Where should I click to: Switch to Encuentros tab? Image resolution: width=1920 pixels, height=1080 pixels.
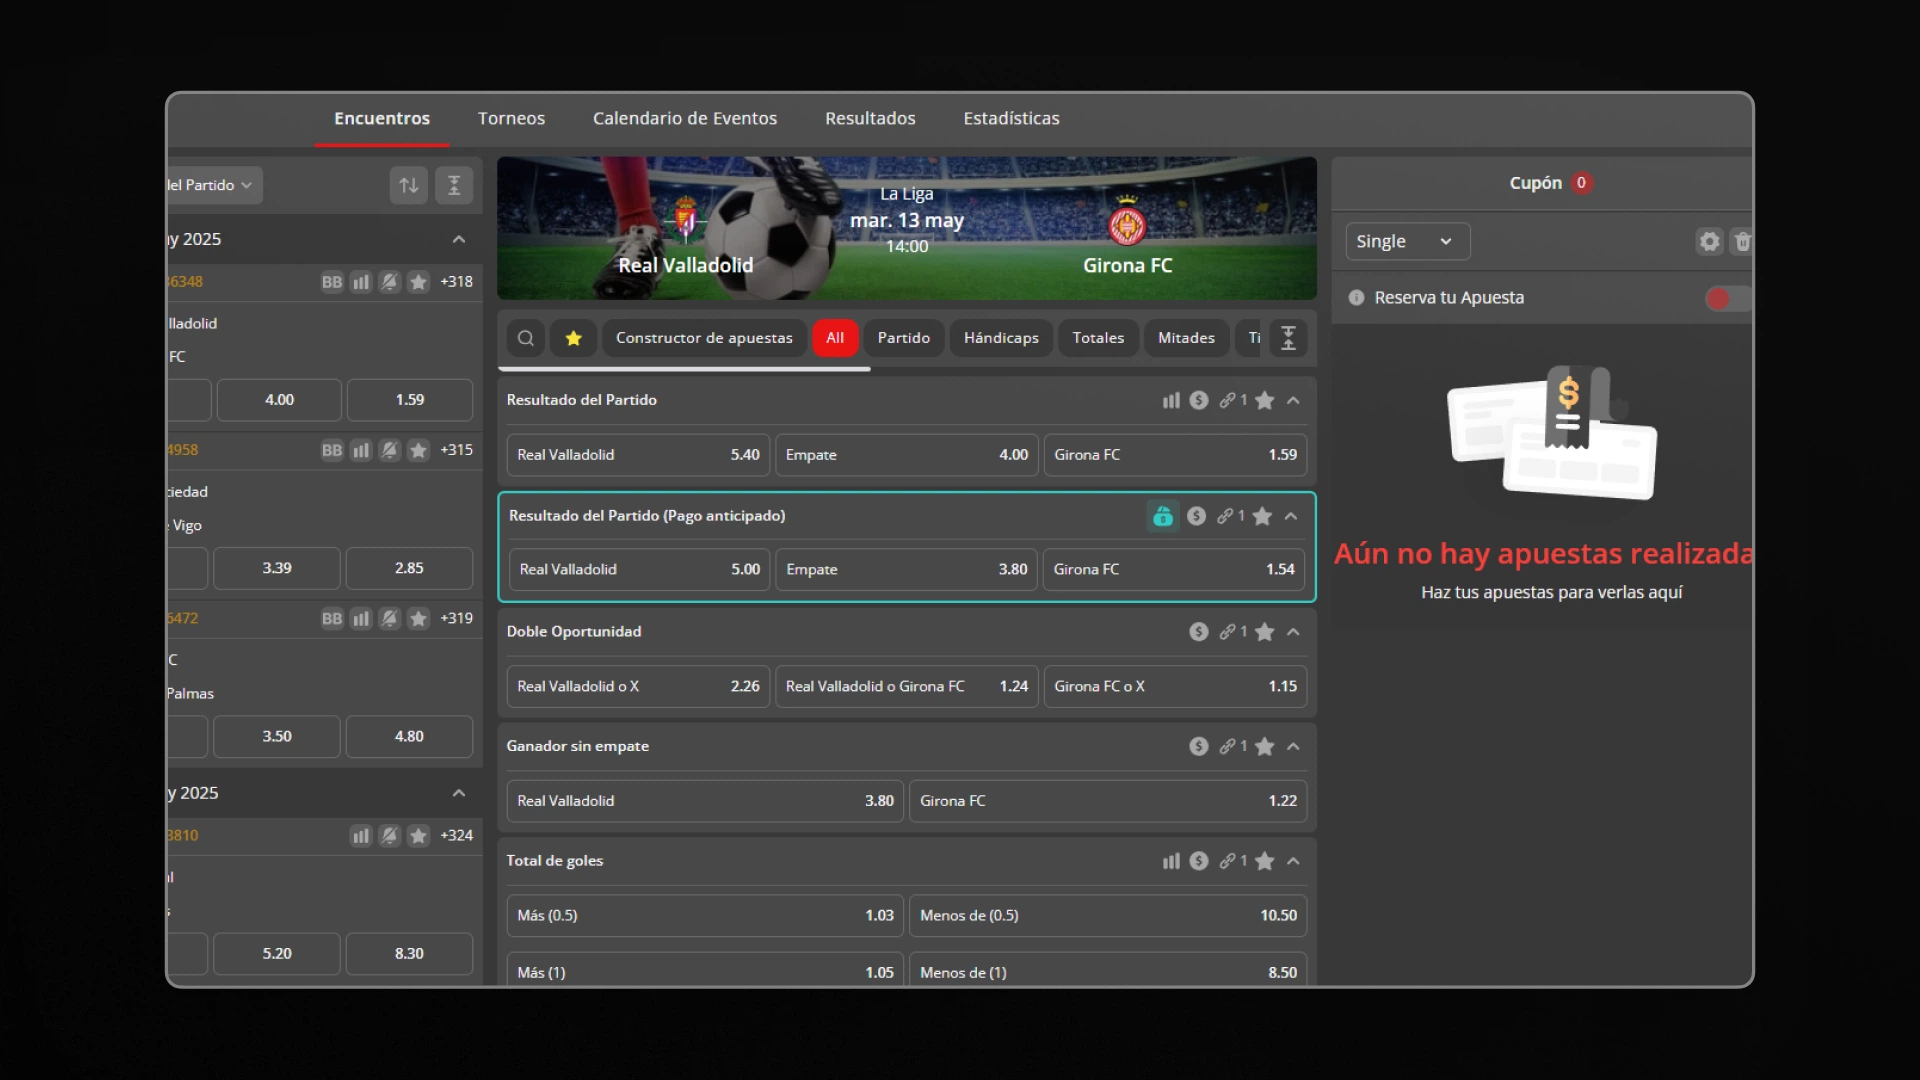pos(382,118)
